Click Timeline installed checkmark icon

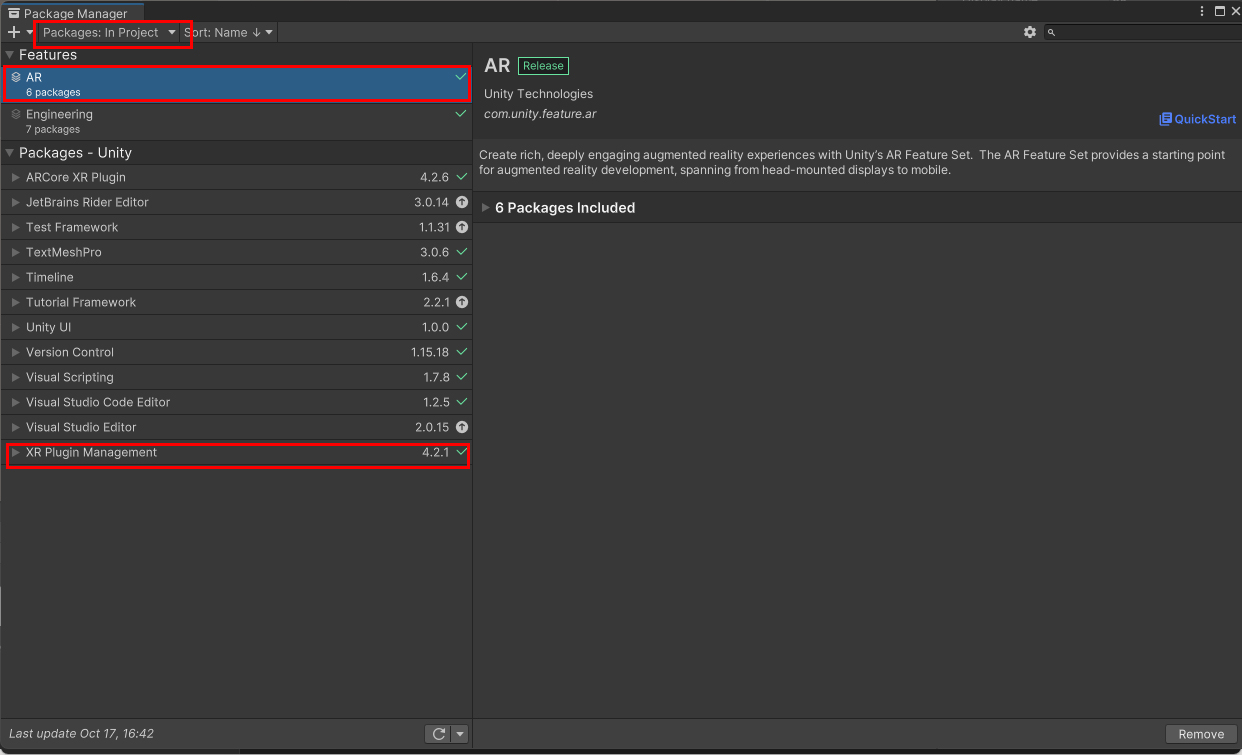[x=461, y=276]
